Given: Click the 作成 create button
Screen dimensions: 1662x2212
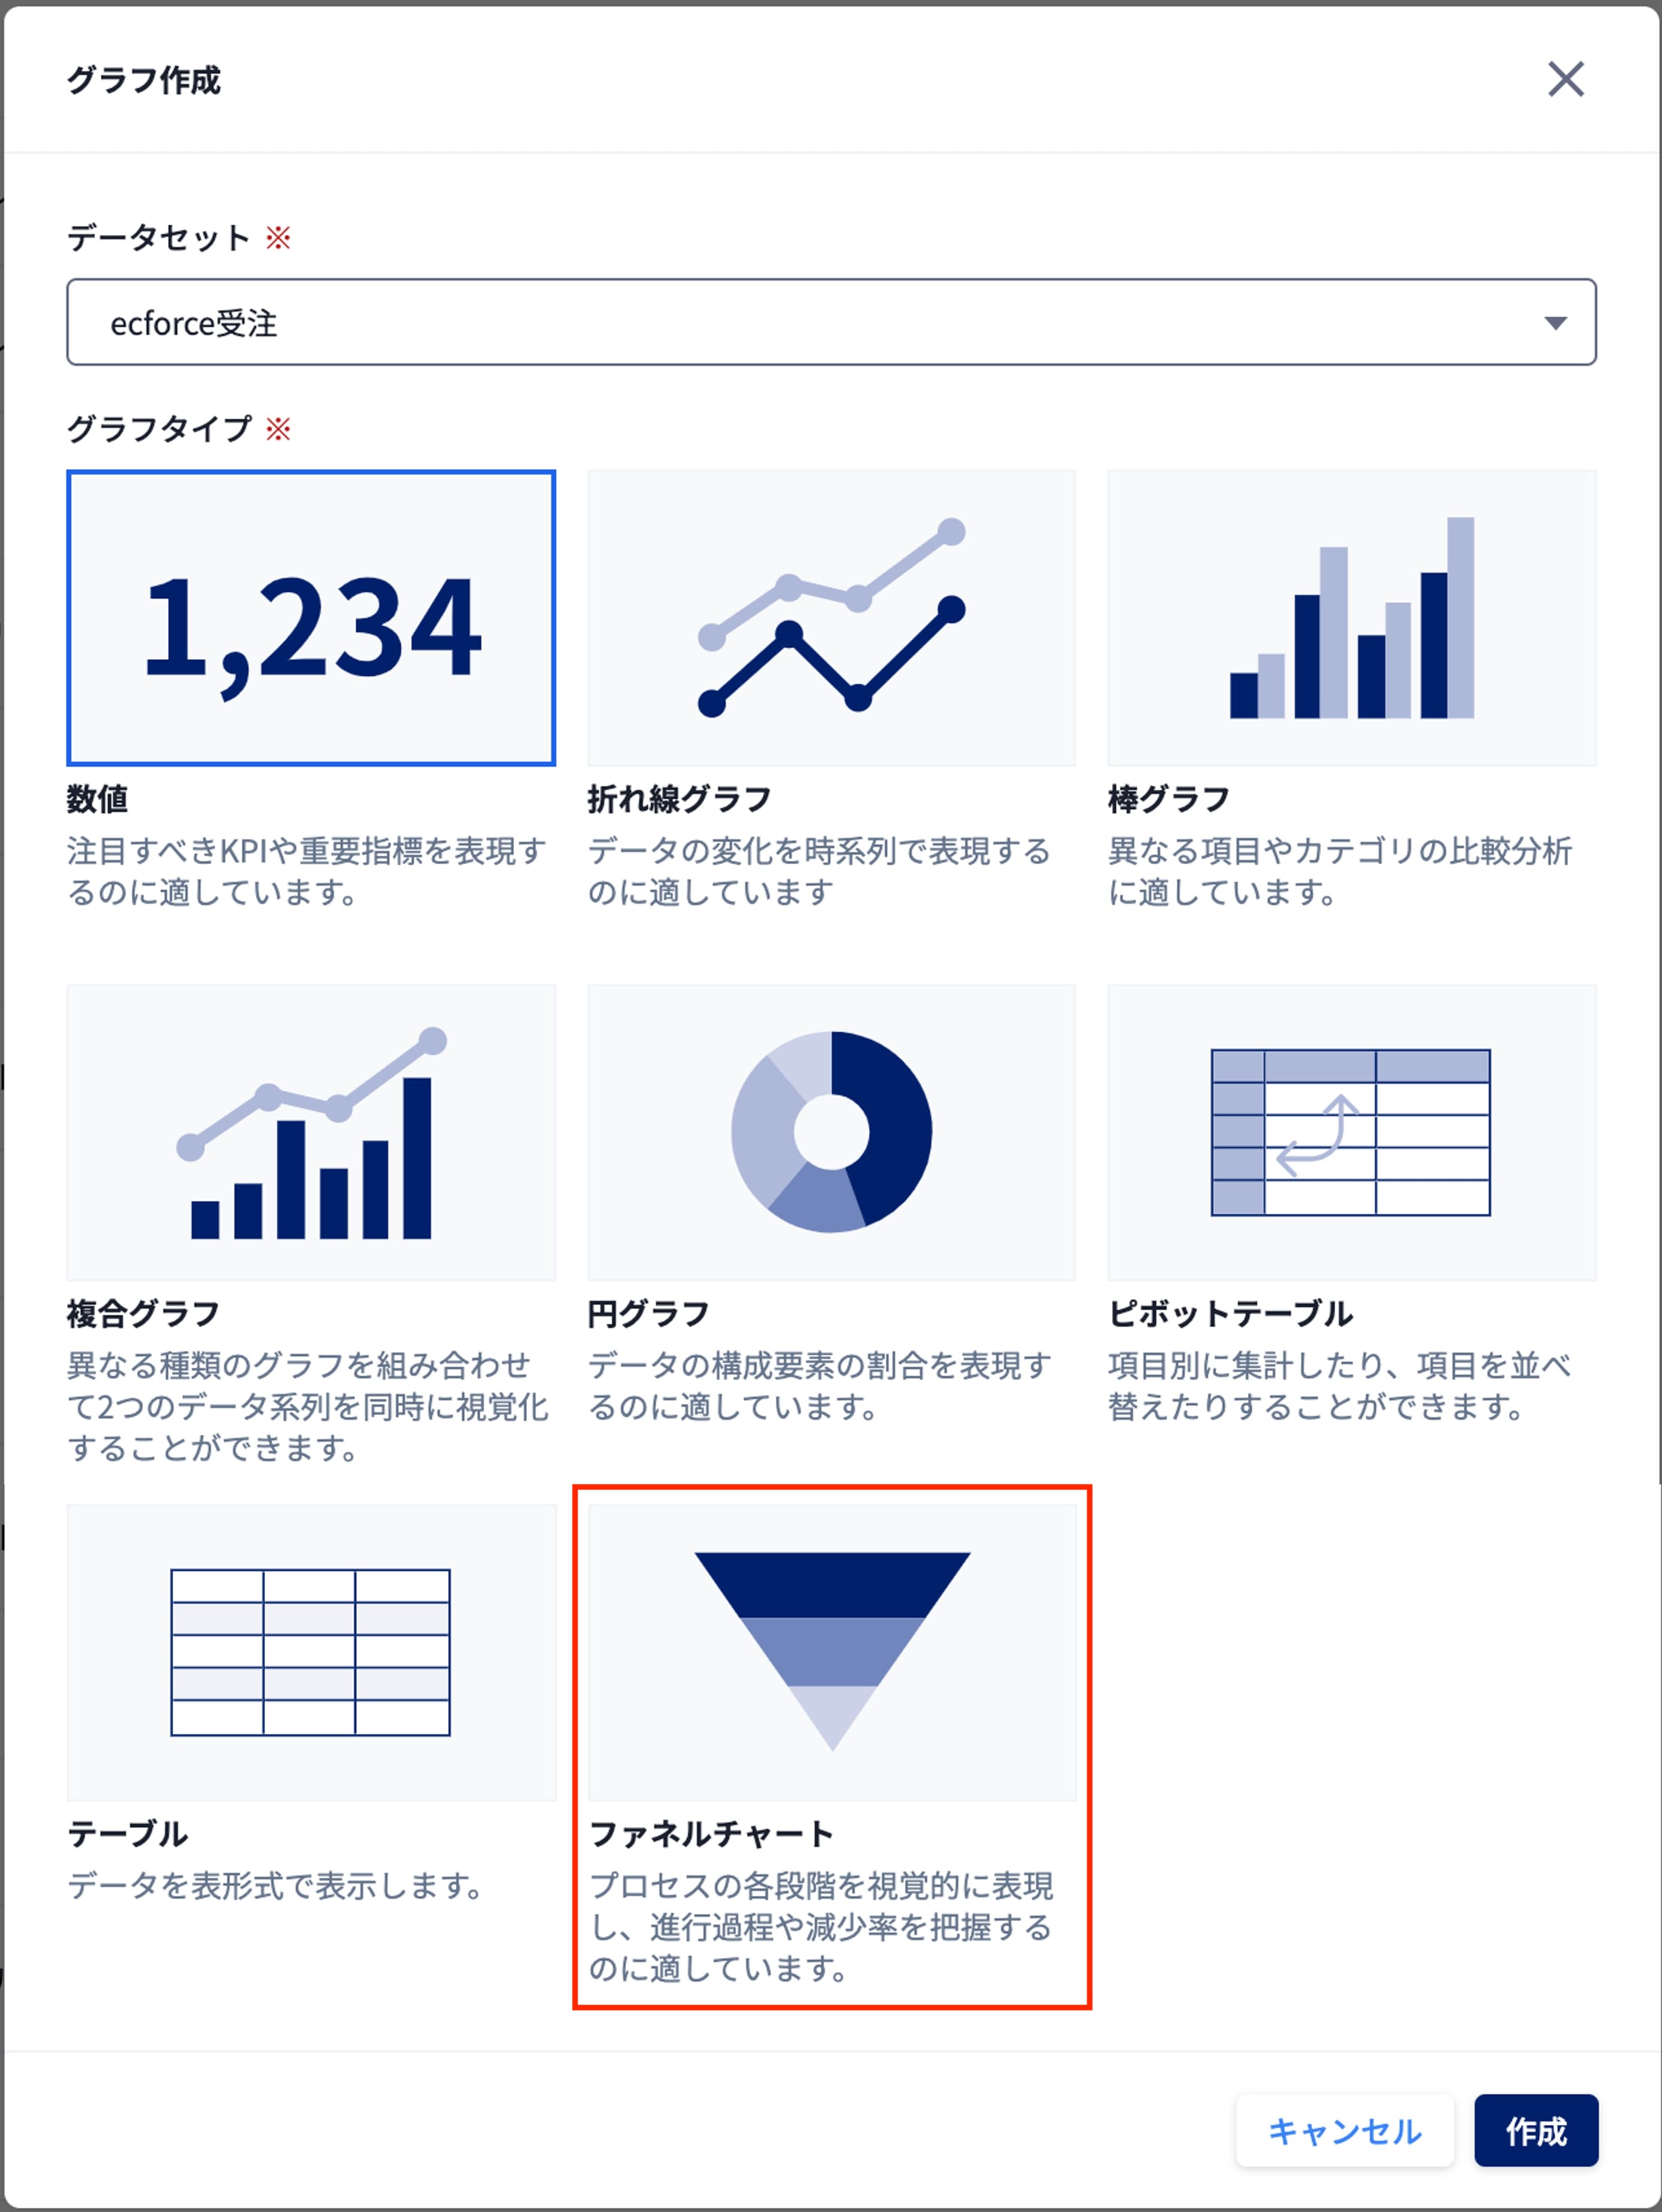Looking at the screenshot, I should (x=1536, y=2130).
